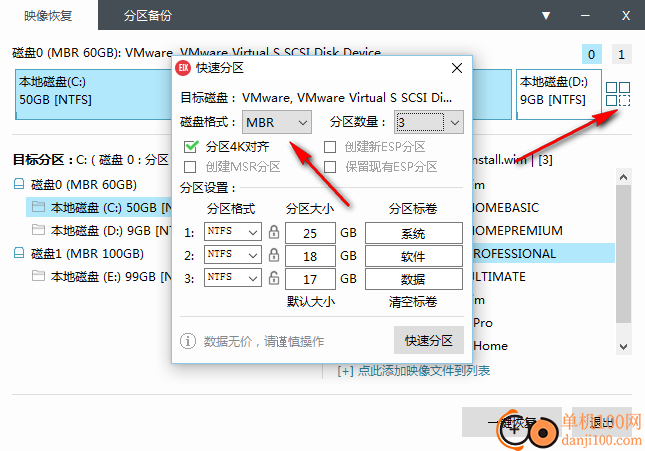645x451 pixels.
Task: Select tree item 本地磁盘 (D:) 9GB
Action: 111,230
